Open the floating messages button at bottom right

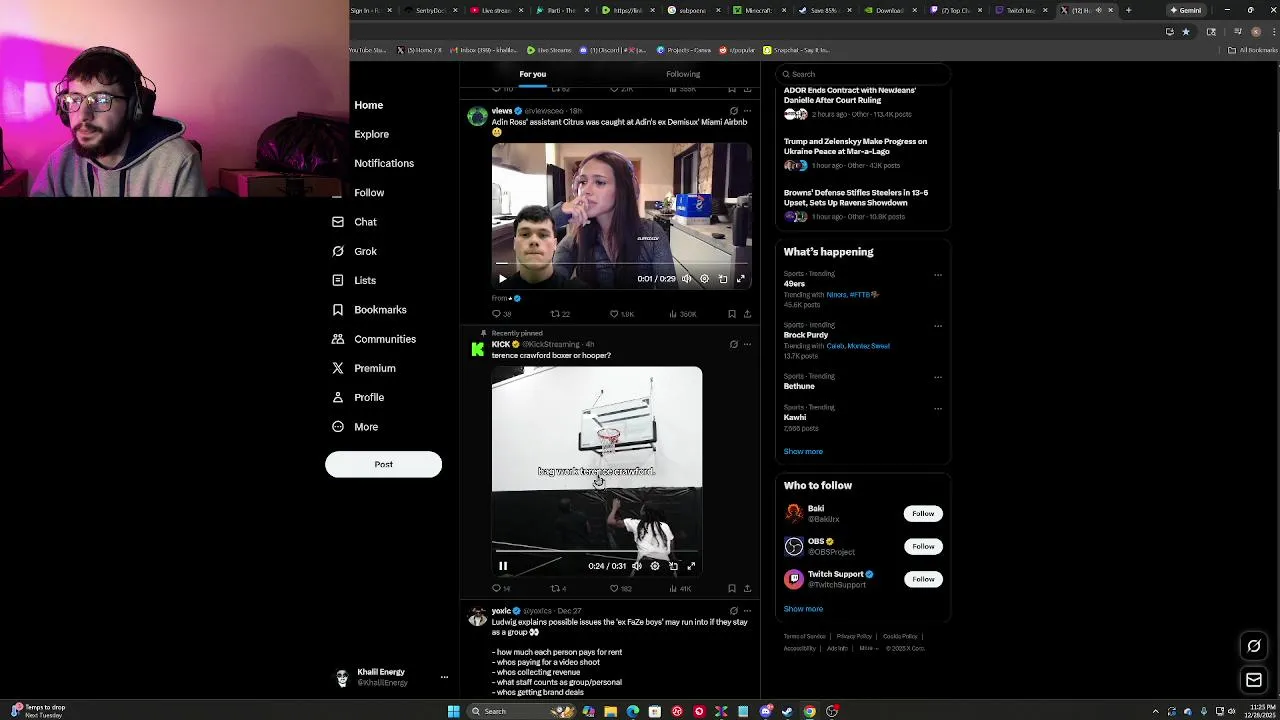[x=1254, y=680]
